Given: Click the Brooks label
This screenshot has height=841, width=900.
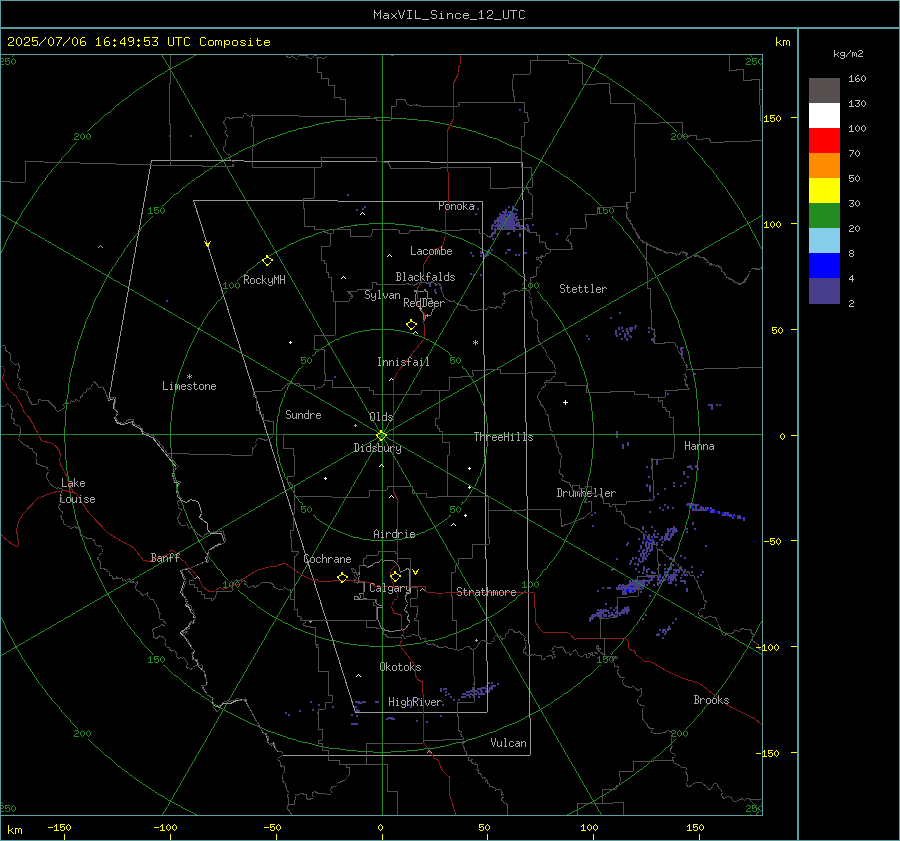Looking at the screenshot, I should coord(711,700).
